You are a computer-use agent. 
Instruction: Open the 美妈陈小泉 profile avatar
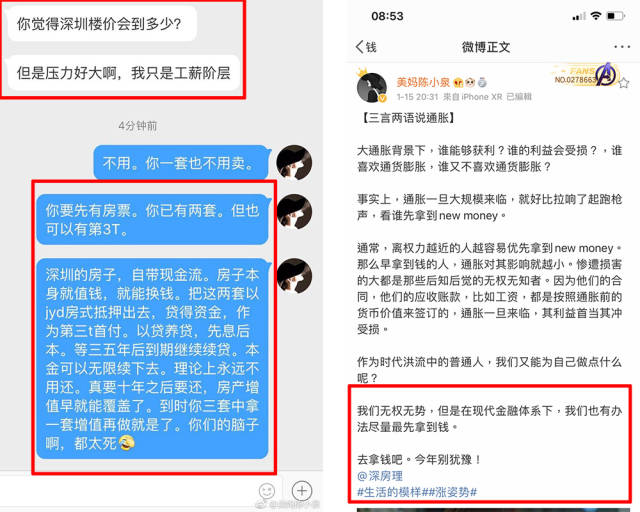371,87
